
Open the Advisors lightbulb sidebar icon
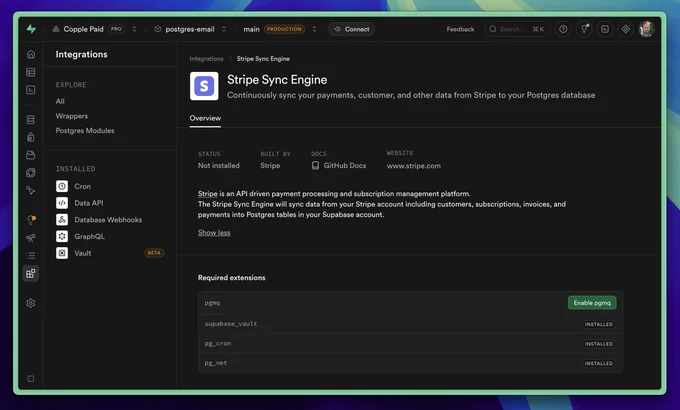(x=31, y=220)
